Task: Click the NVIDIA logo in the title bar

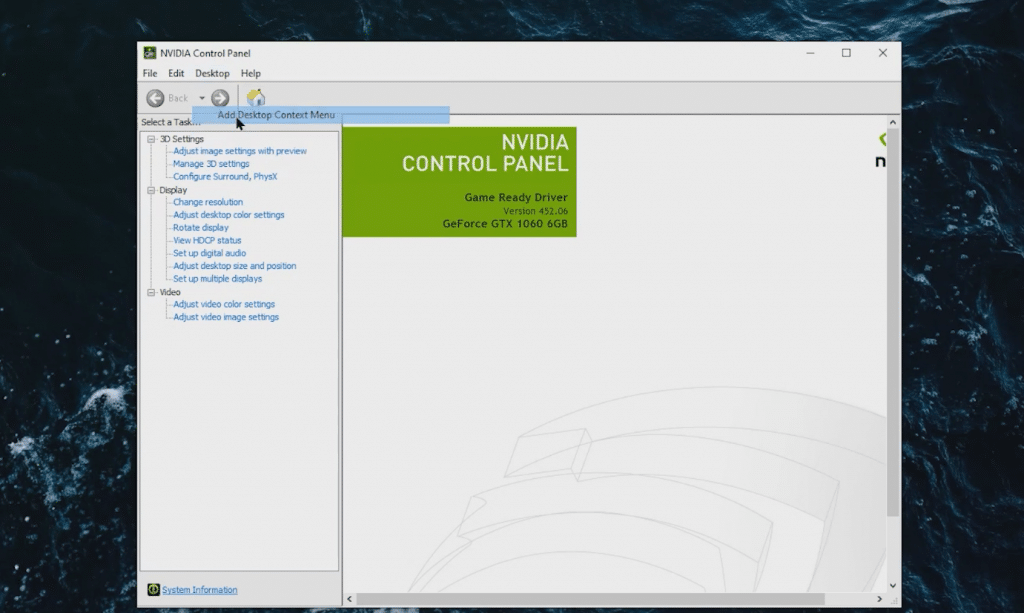Action: pos(149,53)
